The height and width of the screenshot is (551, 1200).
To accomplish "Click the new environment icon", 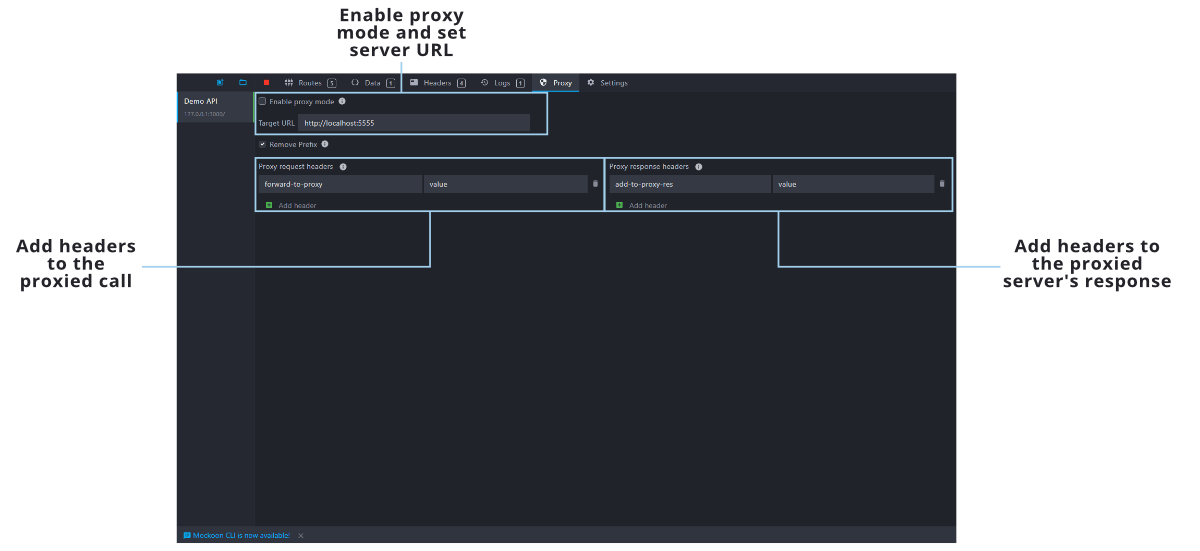I will coord(220,83).
